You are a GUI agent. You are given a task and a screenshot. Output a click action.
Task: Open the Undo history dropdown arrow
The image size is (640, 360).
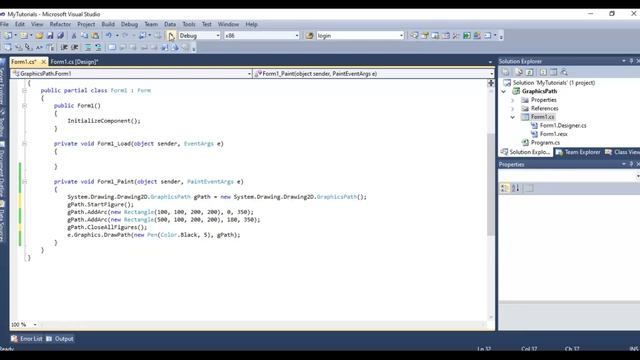pos(117,36)
